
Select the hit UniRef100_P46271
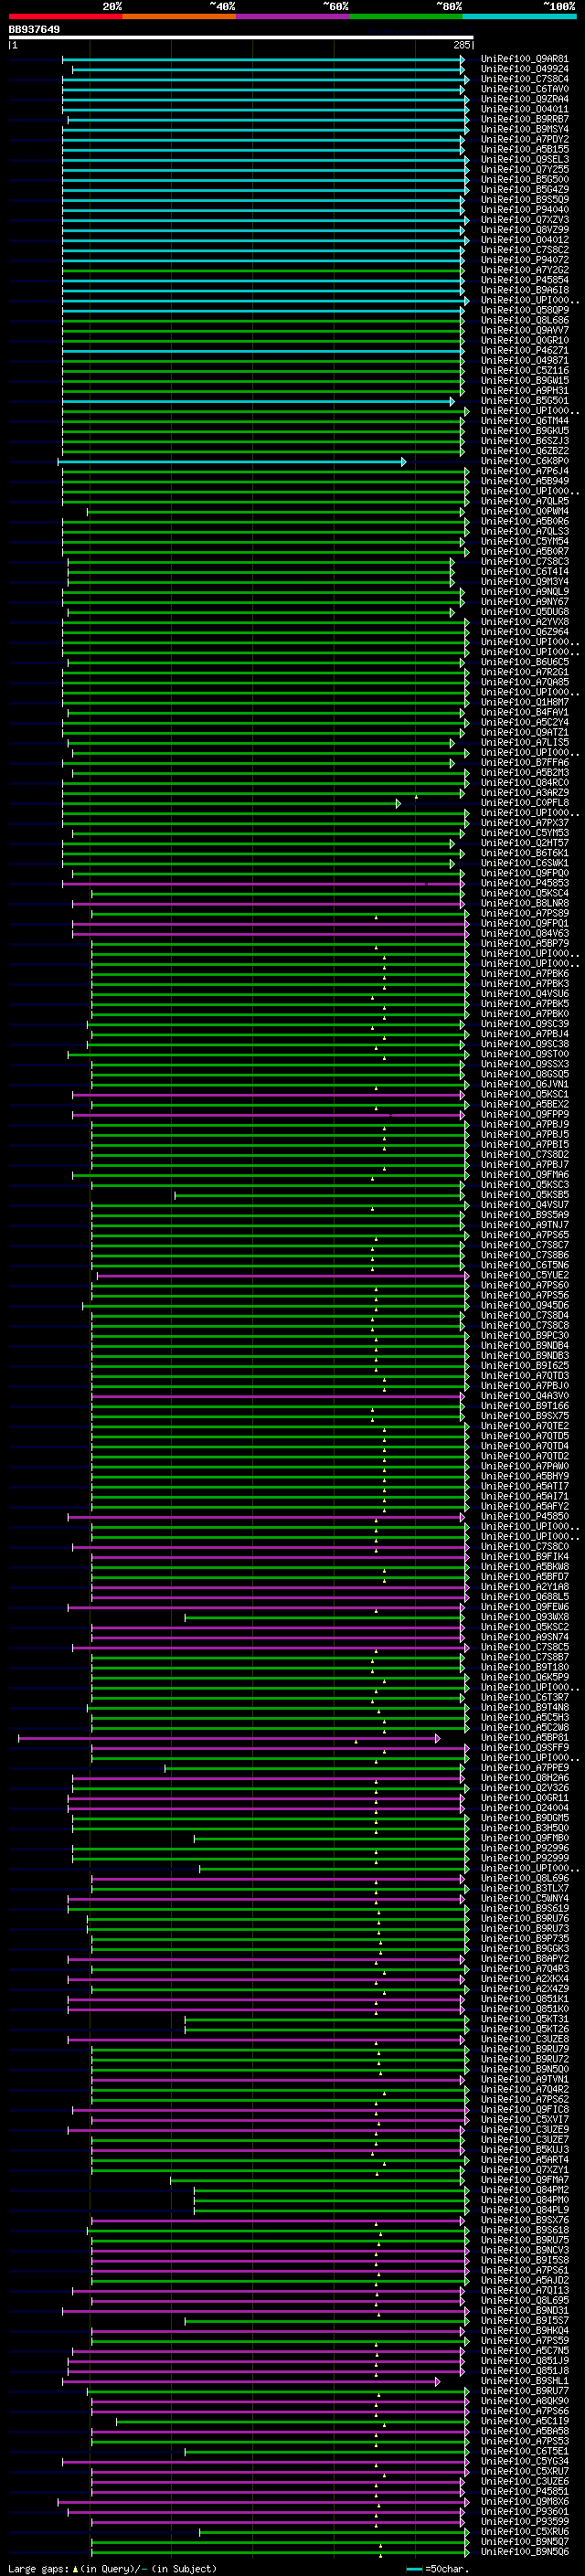pyautogui.click(x=524, y=350)
